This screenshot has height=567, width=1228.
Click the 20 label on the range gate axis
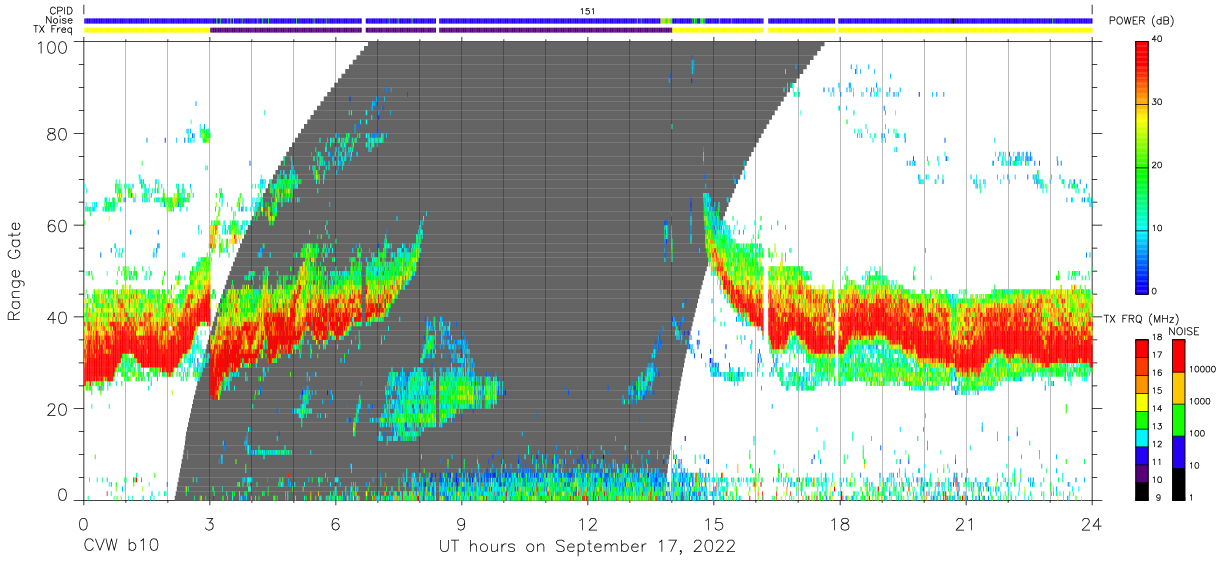(56, 408)
